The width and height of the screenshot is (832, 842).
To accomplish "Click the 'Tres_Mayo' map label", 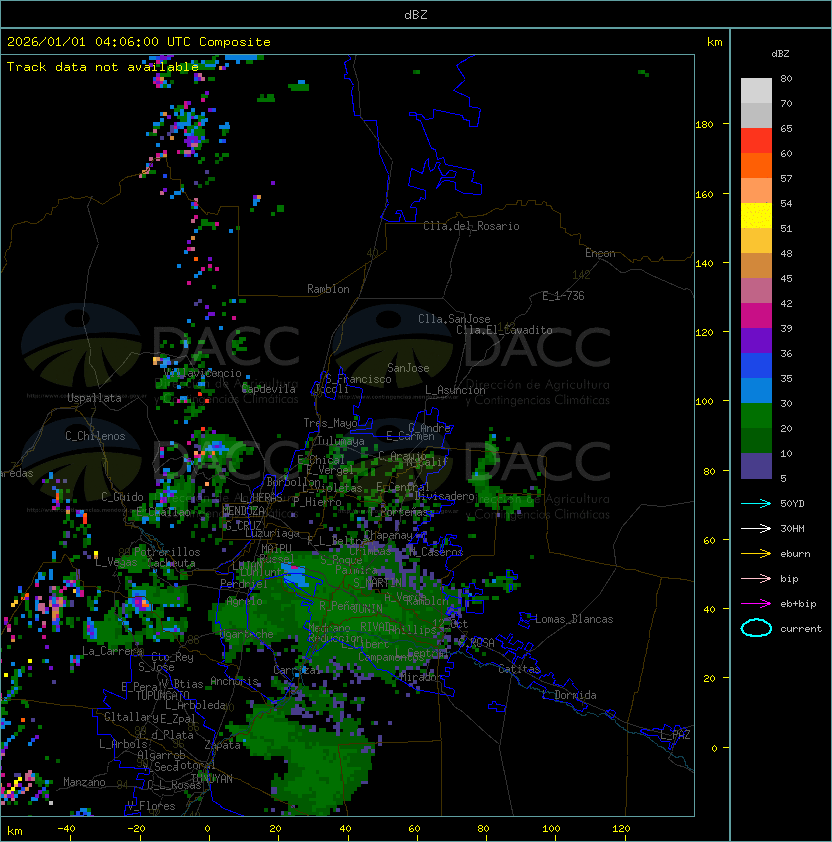I will 330,423.
